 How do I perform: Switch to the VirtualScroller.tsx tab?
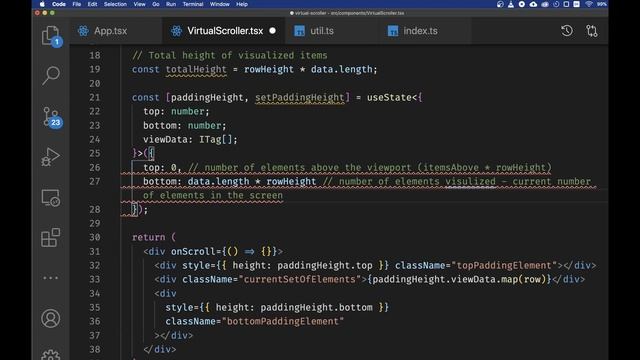tap(225, 31)
